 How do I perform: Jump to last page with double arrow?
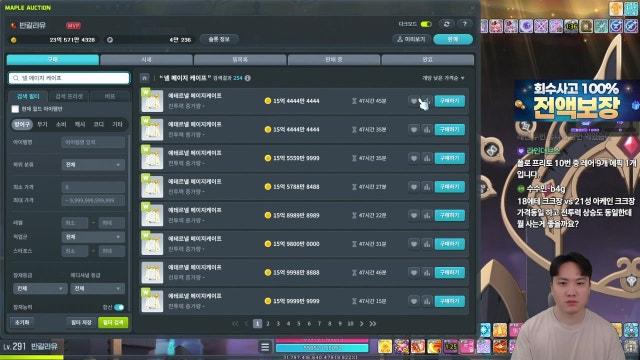pos(373,324)
